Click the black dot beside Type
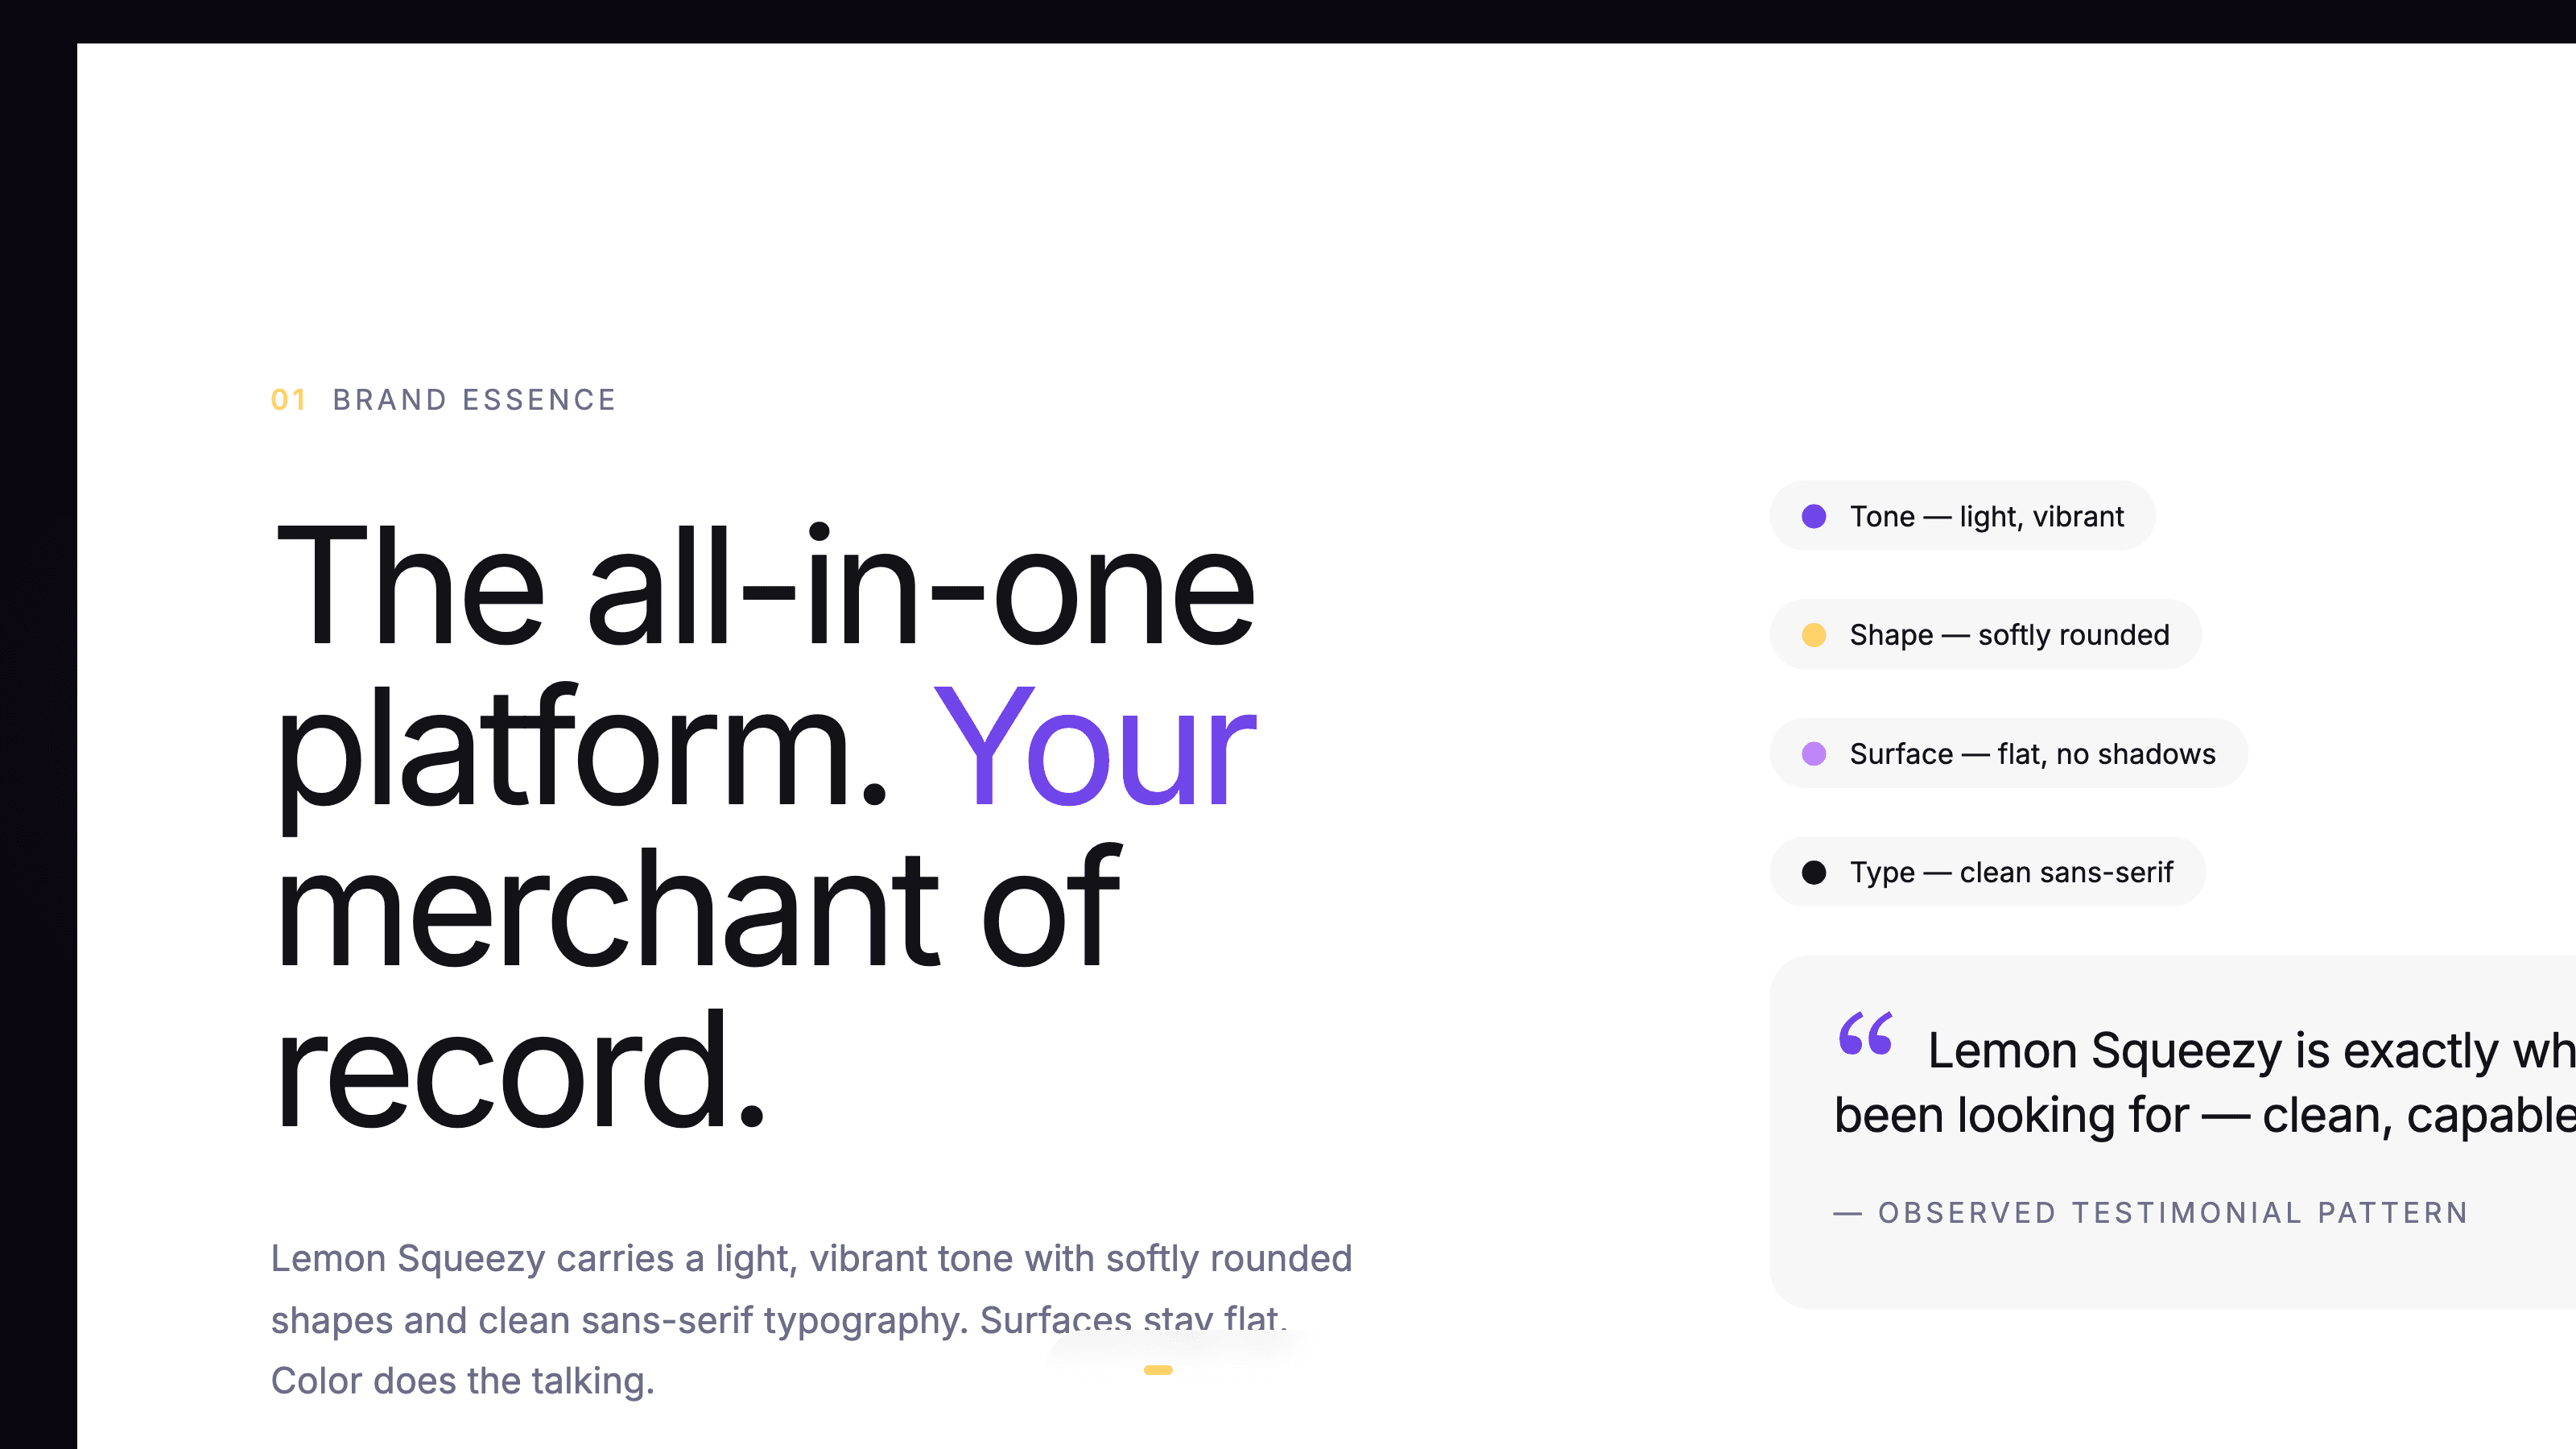This screenshot has height=1449, width=2576. click(1814, 872)
